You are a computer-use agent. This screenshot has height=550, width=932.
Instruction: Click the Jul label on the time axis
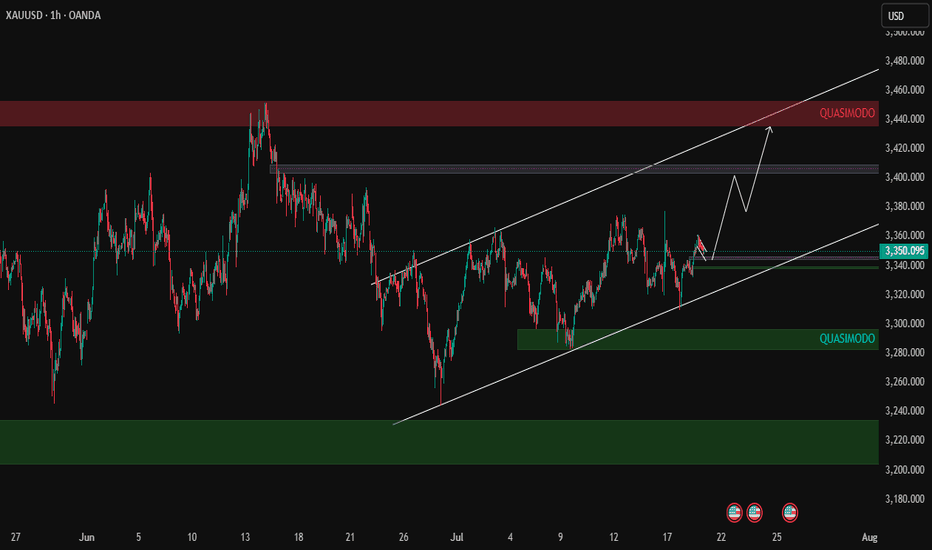pos(456,538)
